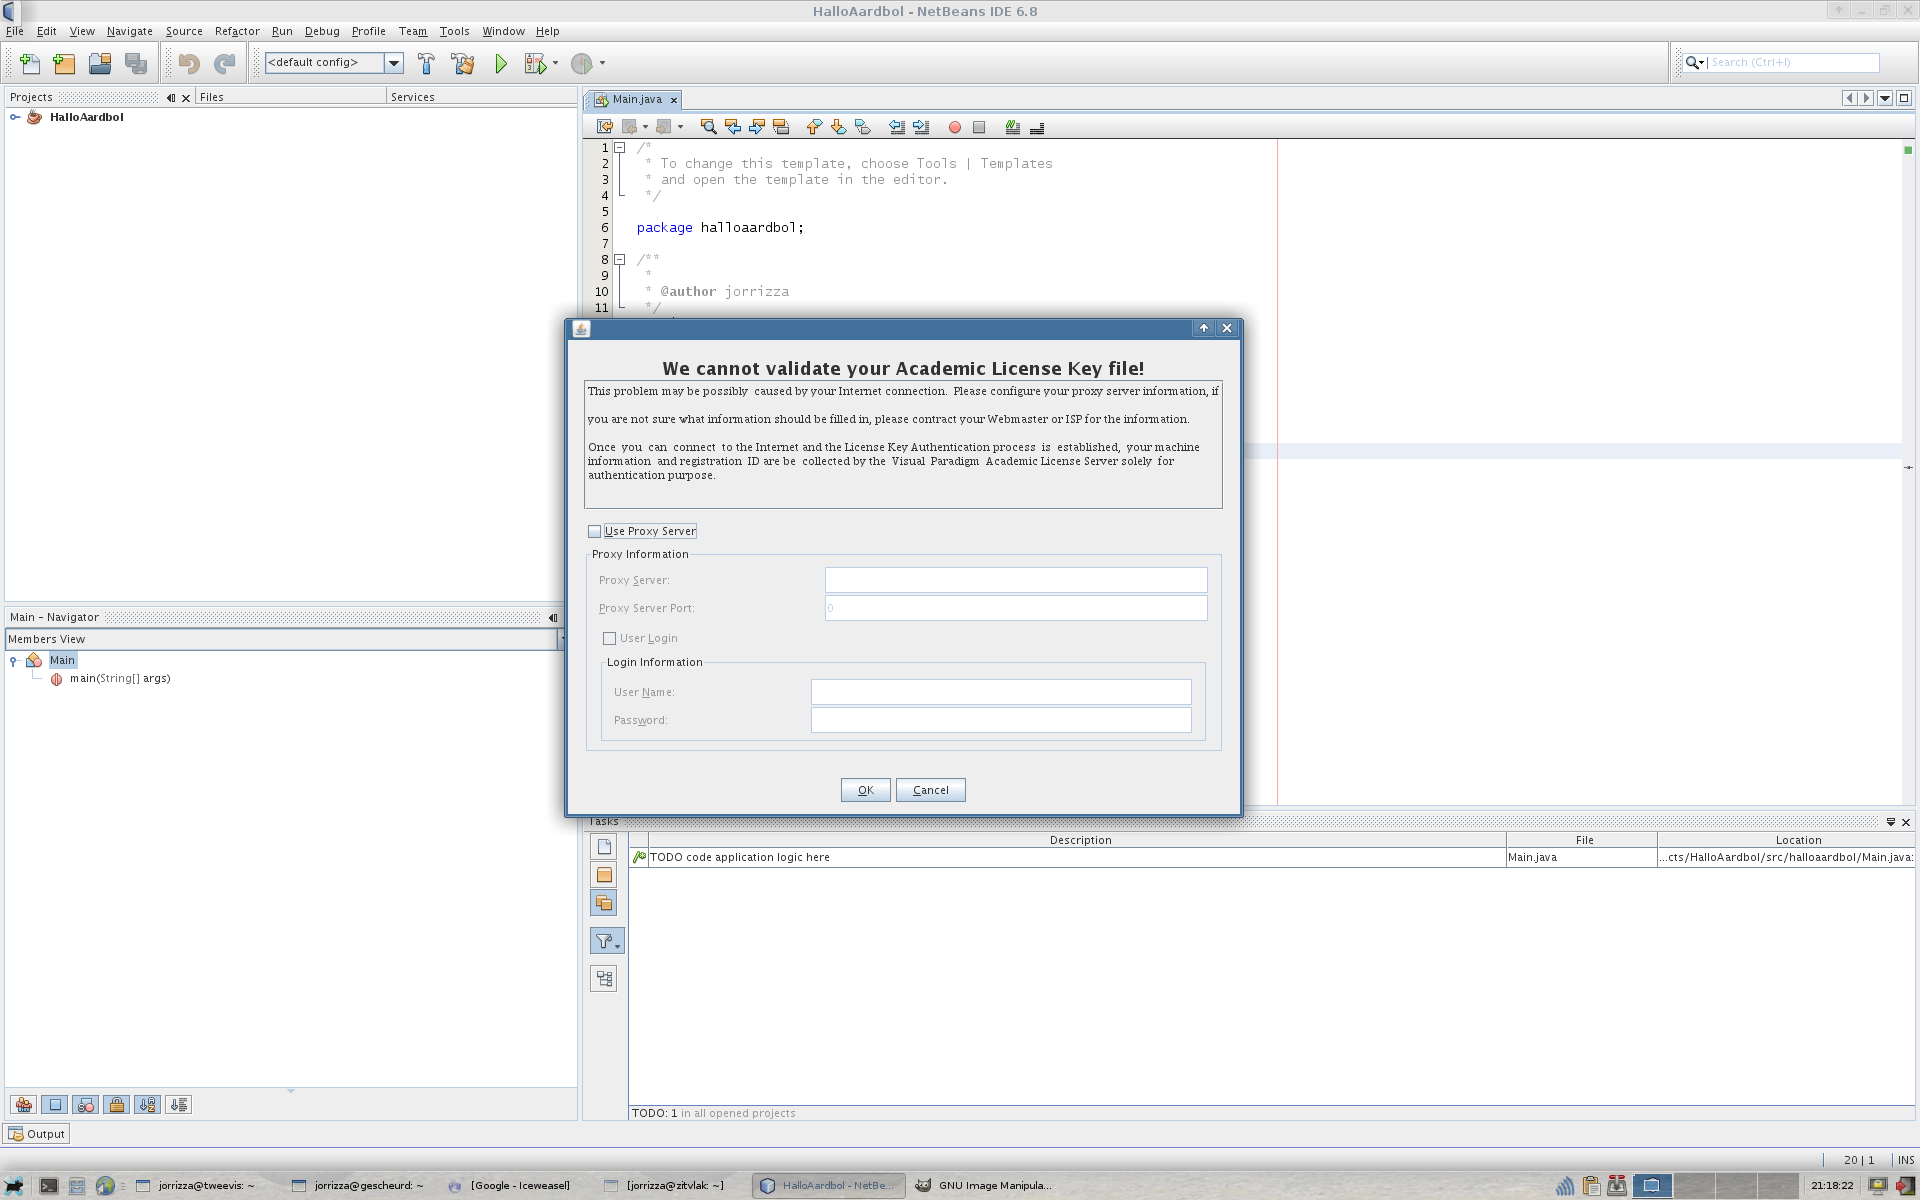Select the main(String[] args) method node
The height and width of the screenshot is (1200, 1920).
tap(120, 678)
